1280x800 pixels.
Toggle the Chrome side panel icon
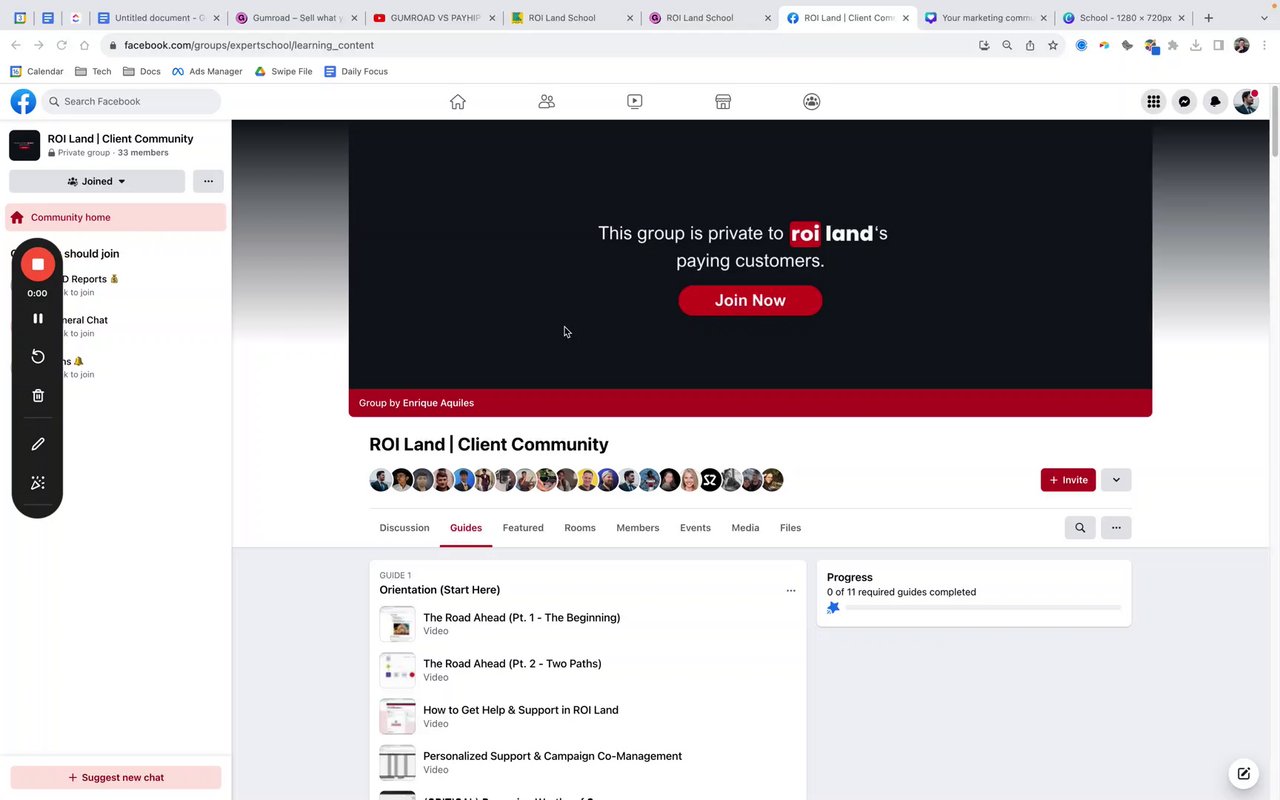tap(1218, 45)
